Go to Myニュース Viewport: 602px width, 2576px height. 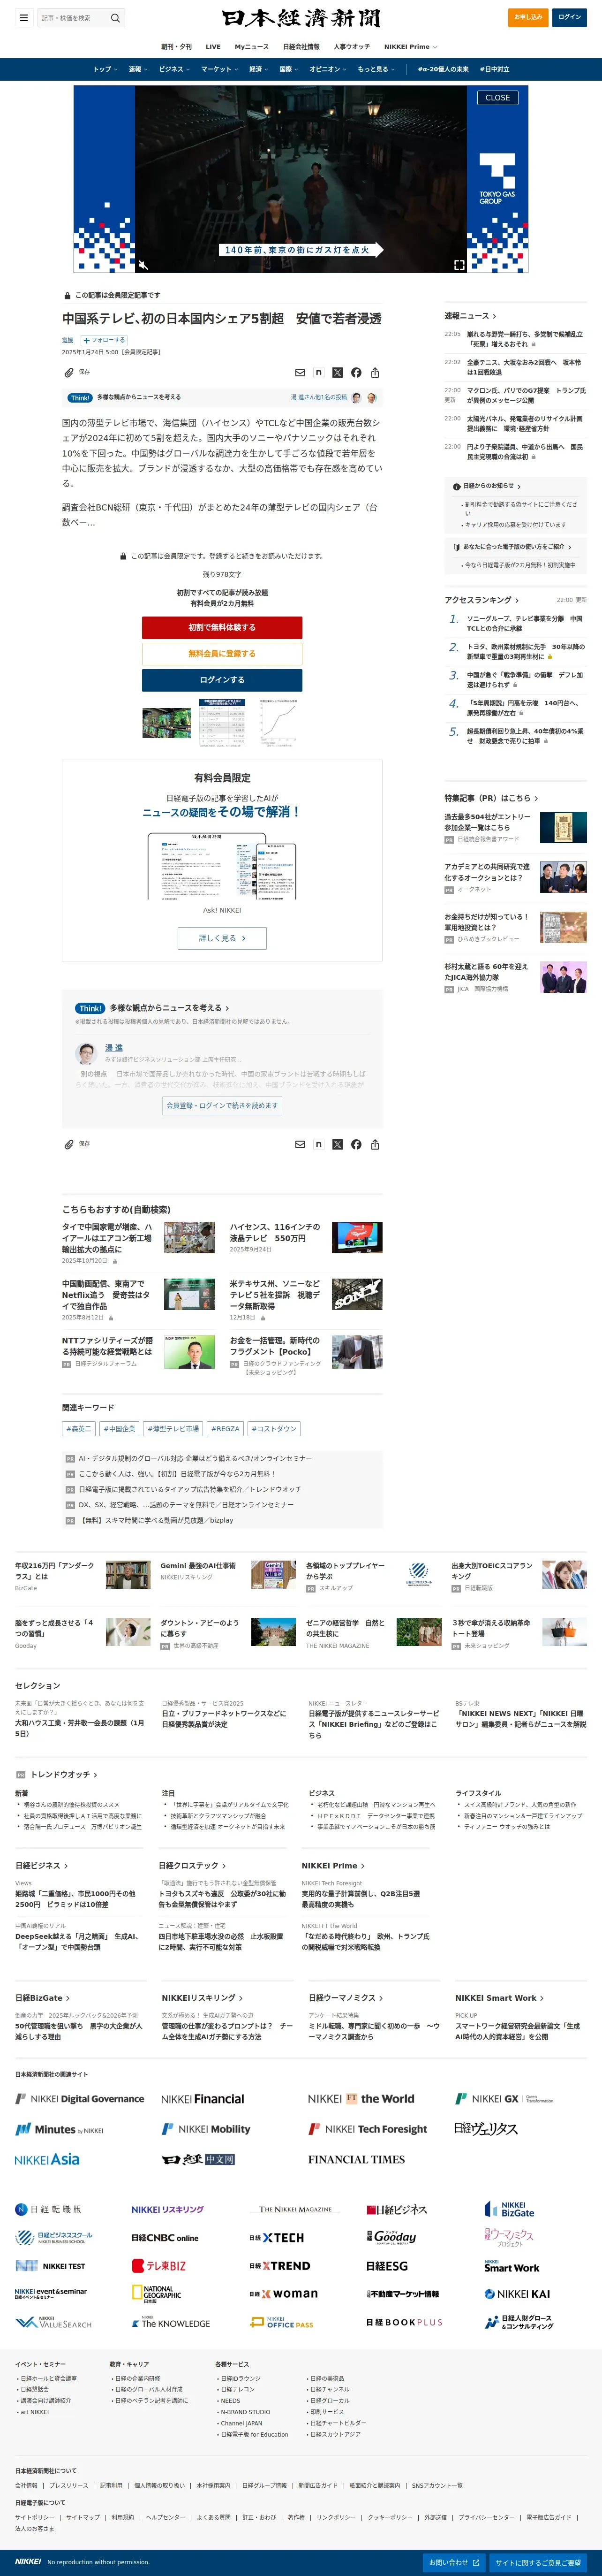tap(252, 47)
